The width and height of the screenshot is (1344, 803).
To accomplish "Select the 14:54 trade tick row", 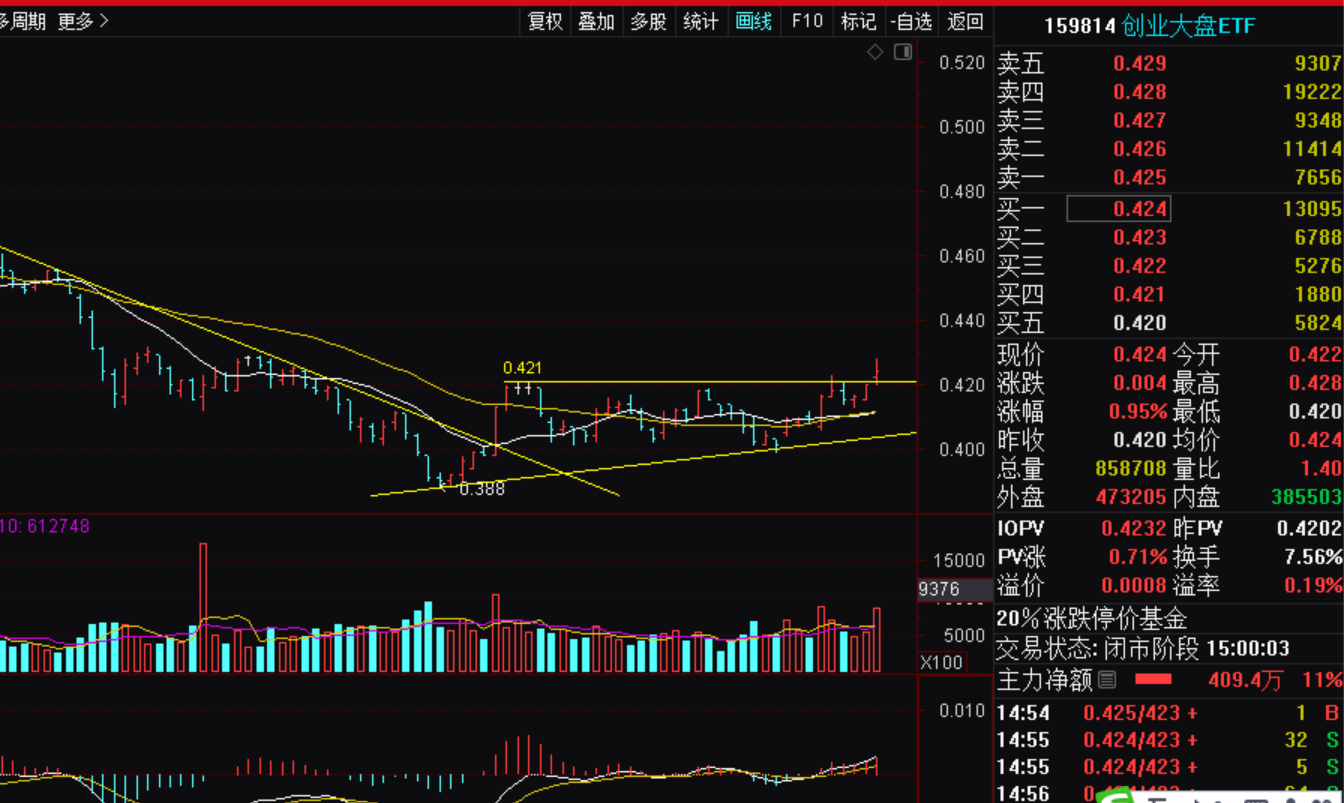I will tap(1169, 713).
